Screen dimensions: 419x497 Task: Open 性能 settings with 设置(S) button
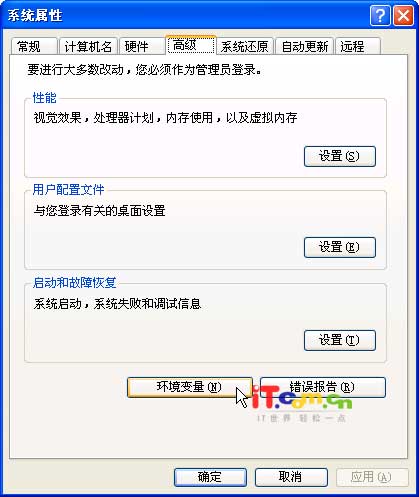click(x=340, y=156)
